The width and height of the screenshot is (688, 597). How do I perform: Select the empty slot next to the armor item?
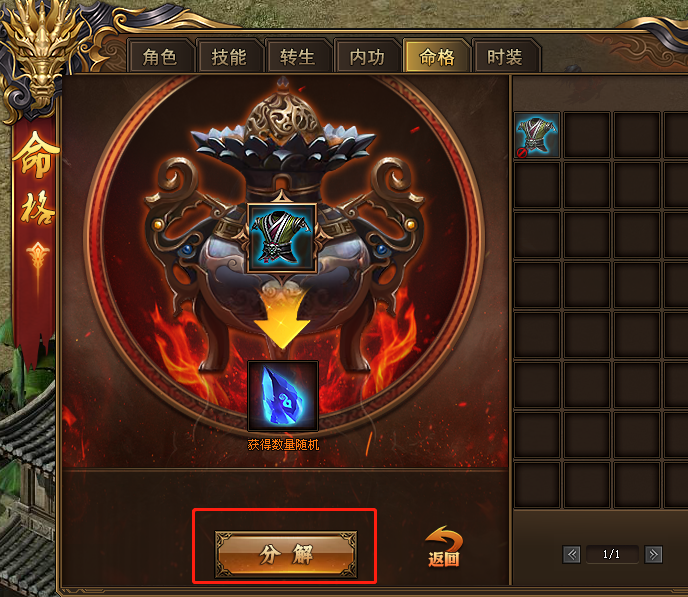tap(587, 135)
